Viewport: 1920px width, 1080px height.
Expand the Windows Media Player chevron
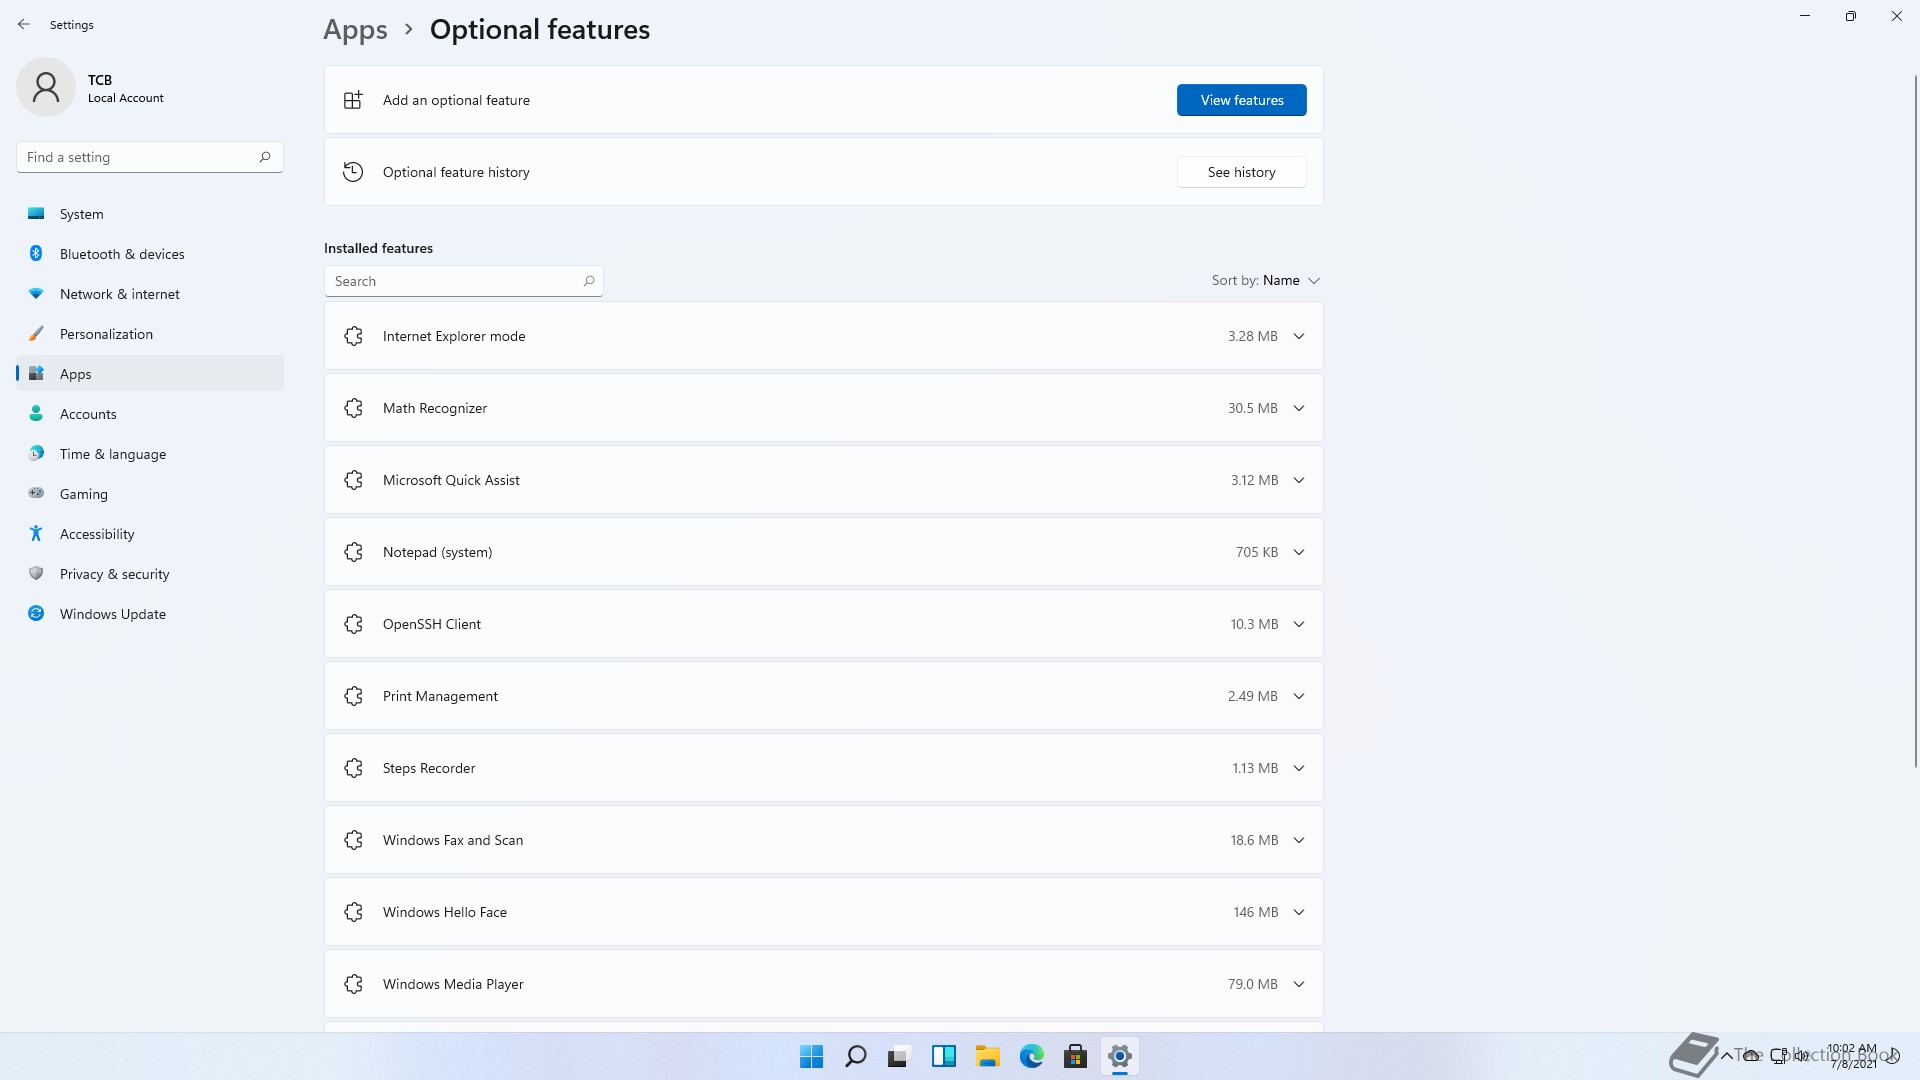(1299, 984)
